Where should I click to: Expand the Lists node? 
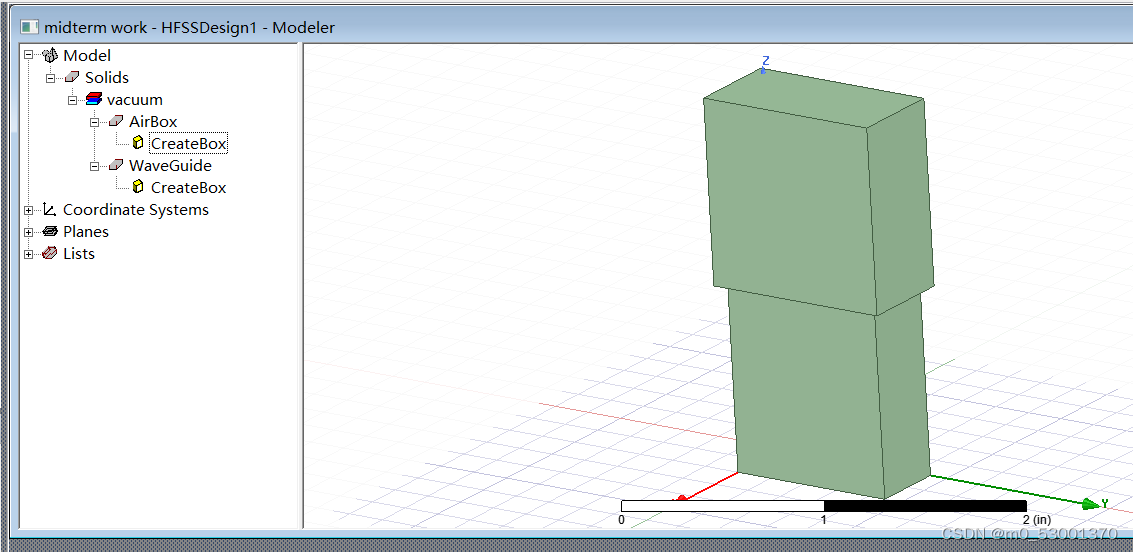pyautogui.click(x=29, y=254)
